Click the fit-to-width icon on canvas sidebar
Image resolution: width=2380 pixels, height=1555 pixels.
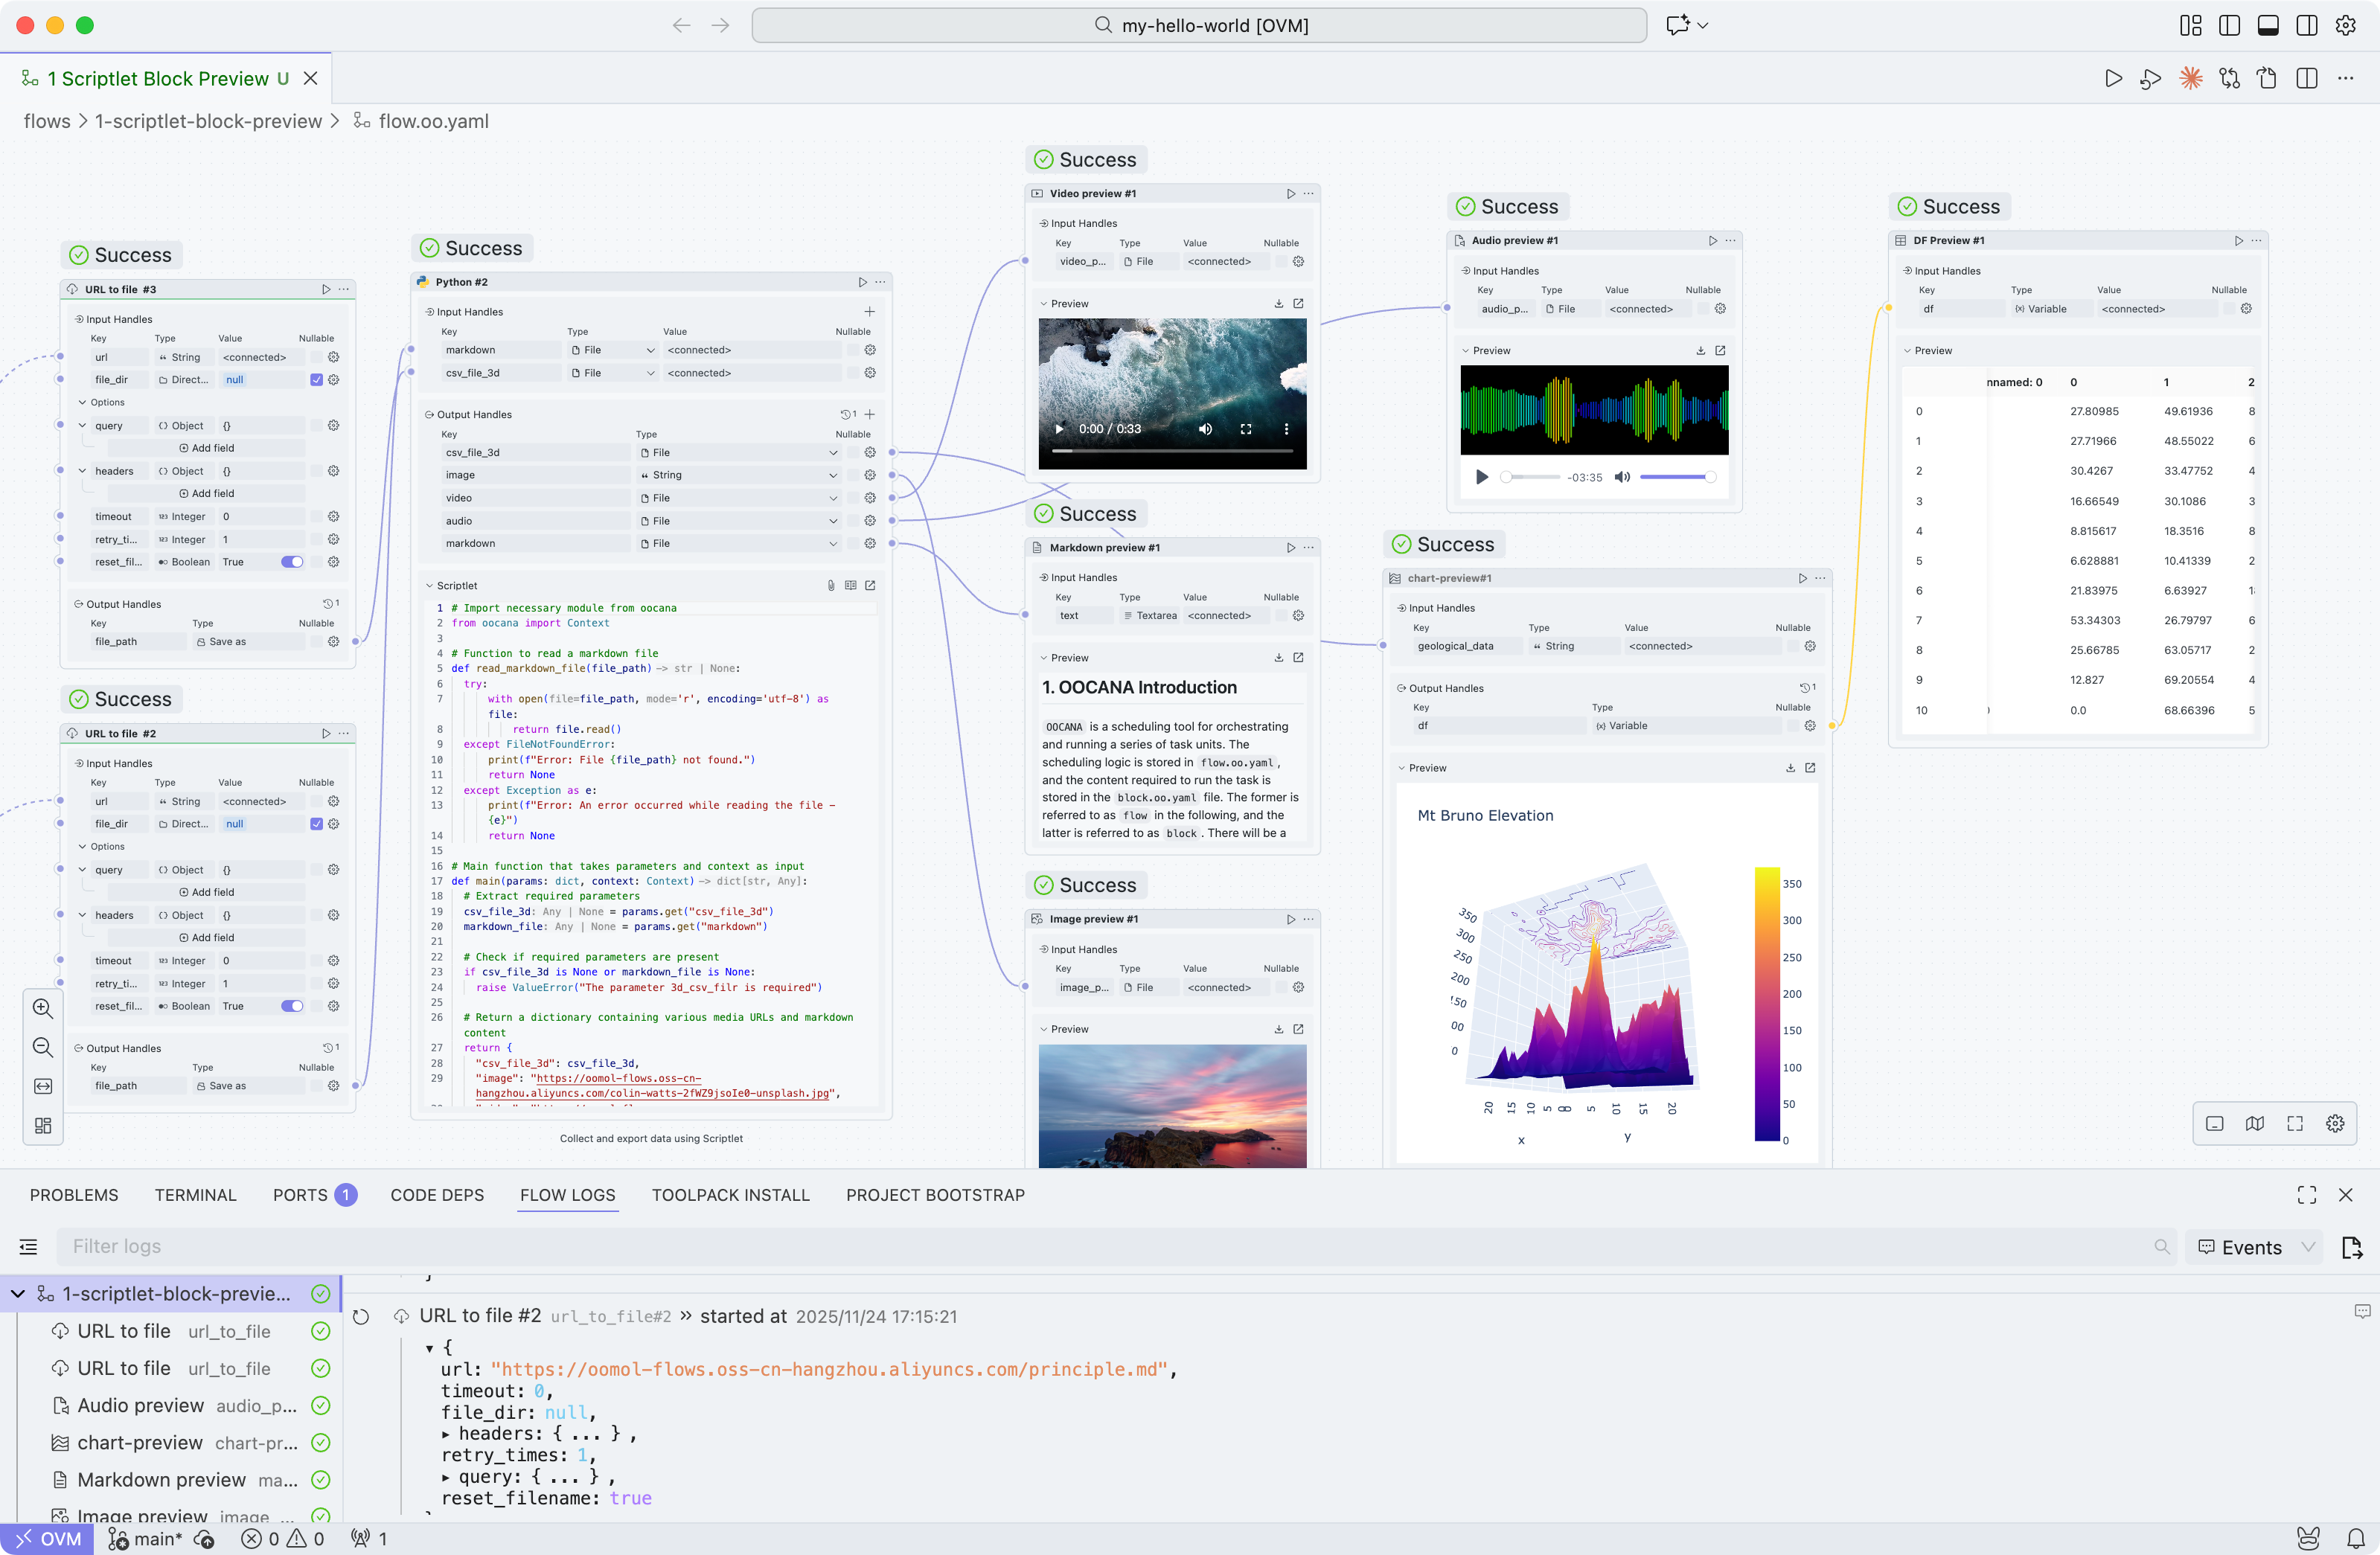[42, 1086]
